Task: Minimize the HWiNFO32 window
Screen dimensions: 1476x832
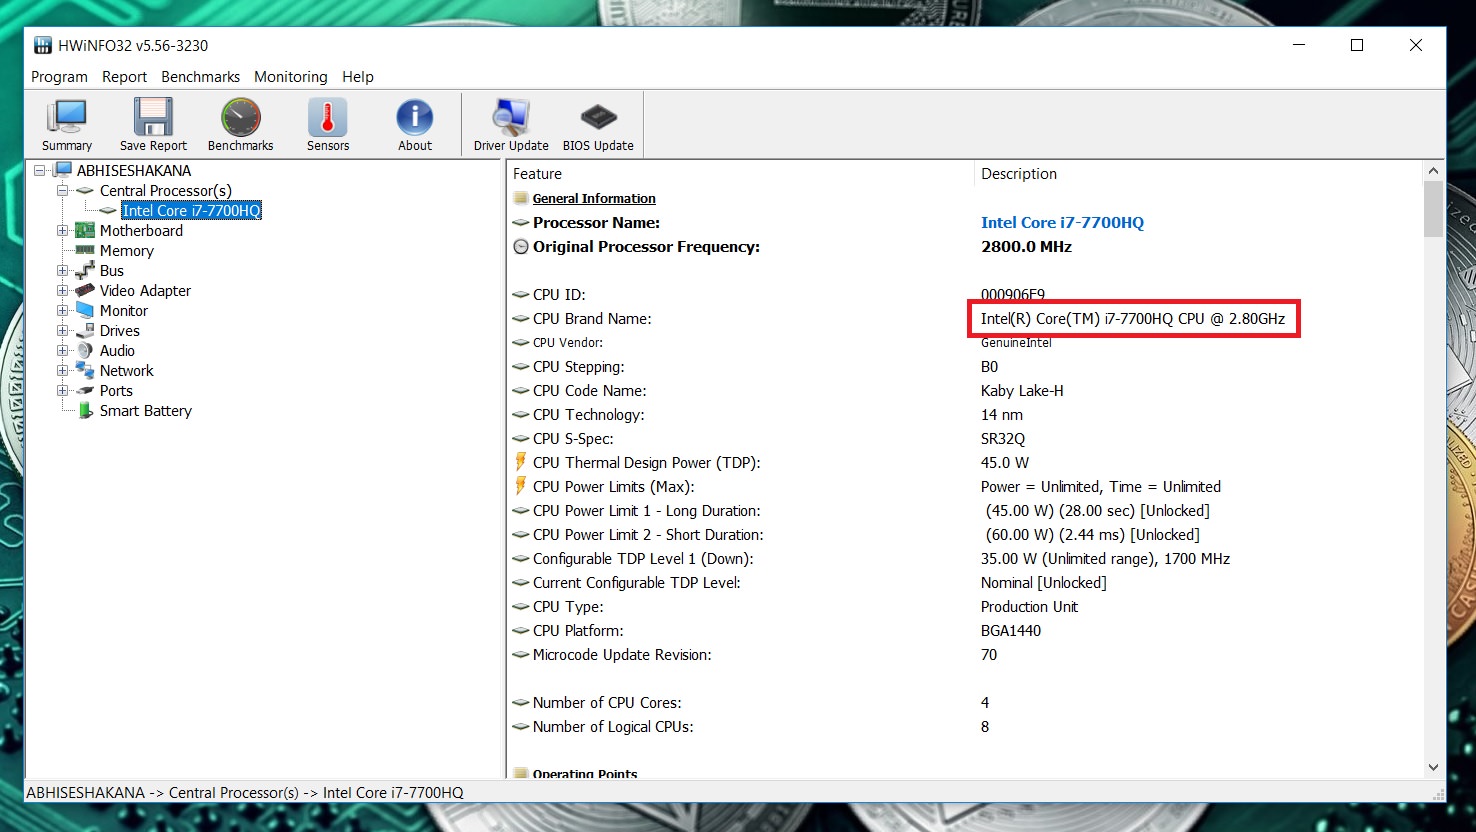Action: pos(1298,45)
